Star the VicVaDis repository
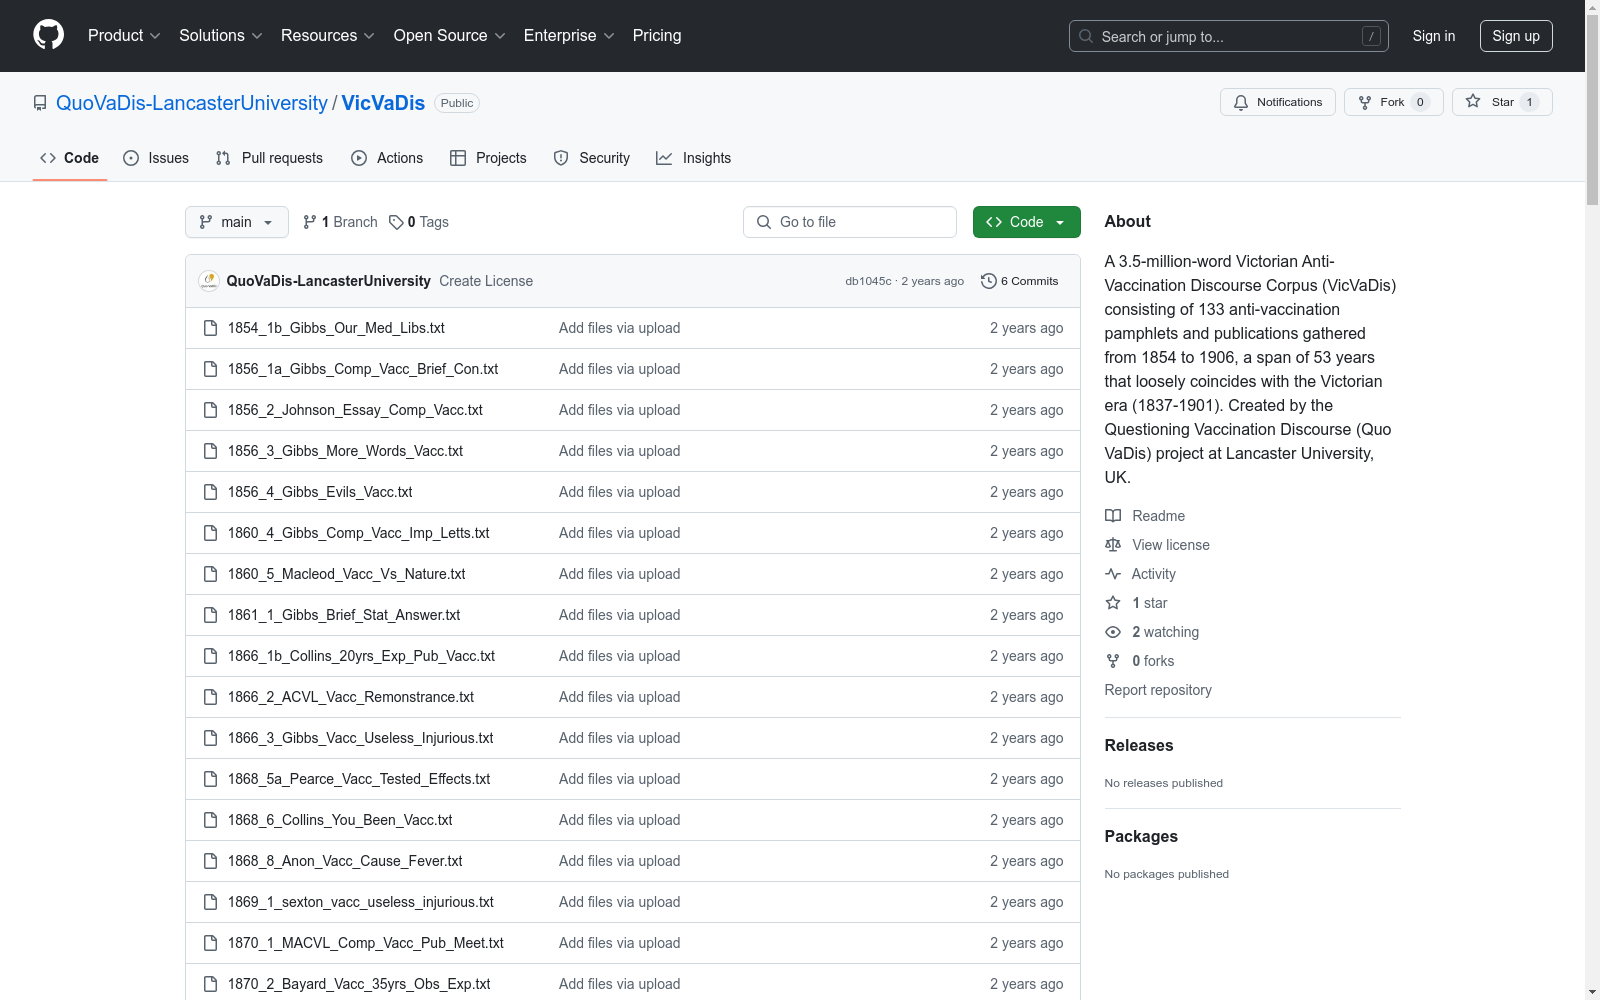1600x1000 pixels. coord(1502,102)
